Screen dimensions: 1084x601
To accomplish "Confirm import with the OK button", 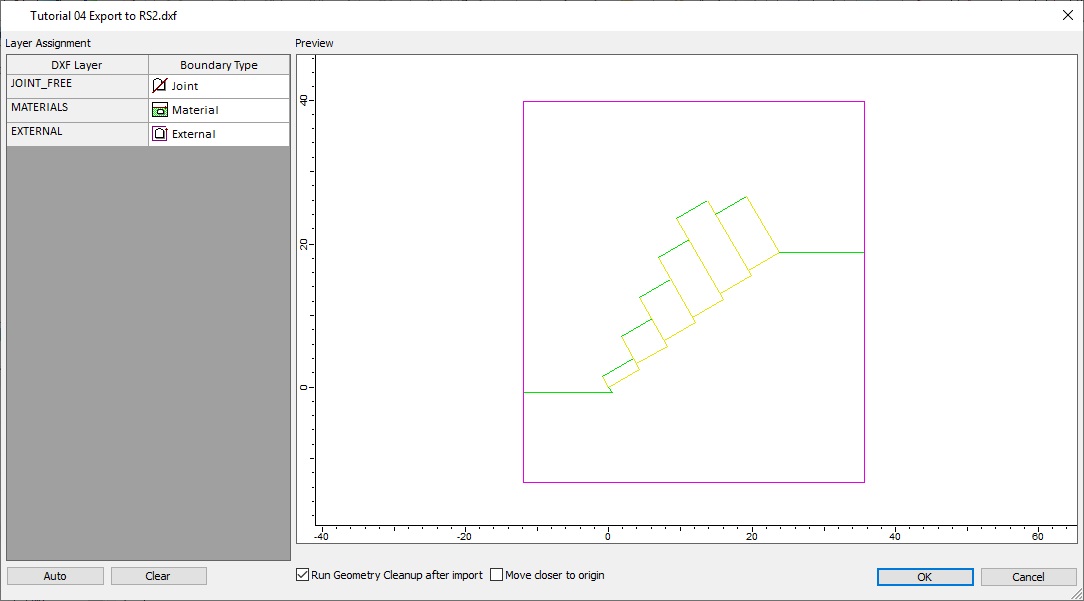I will [x=923, y=576].
